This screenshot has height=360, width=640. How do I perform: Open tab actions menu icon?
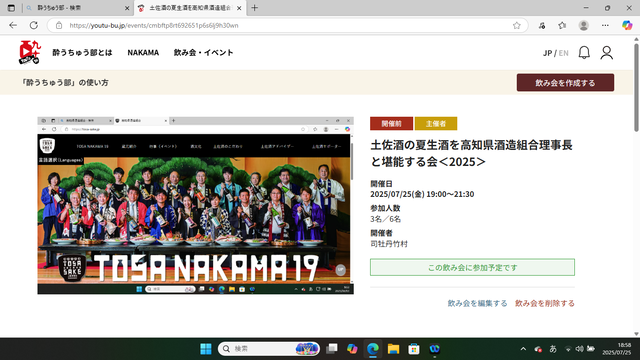[x=11, y=8]
